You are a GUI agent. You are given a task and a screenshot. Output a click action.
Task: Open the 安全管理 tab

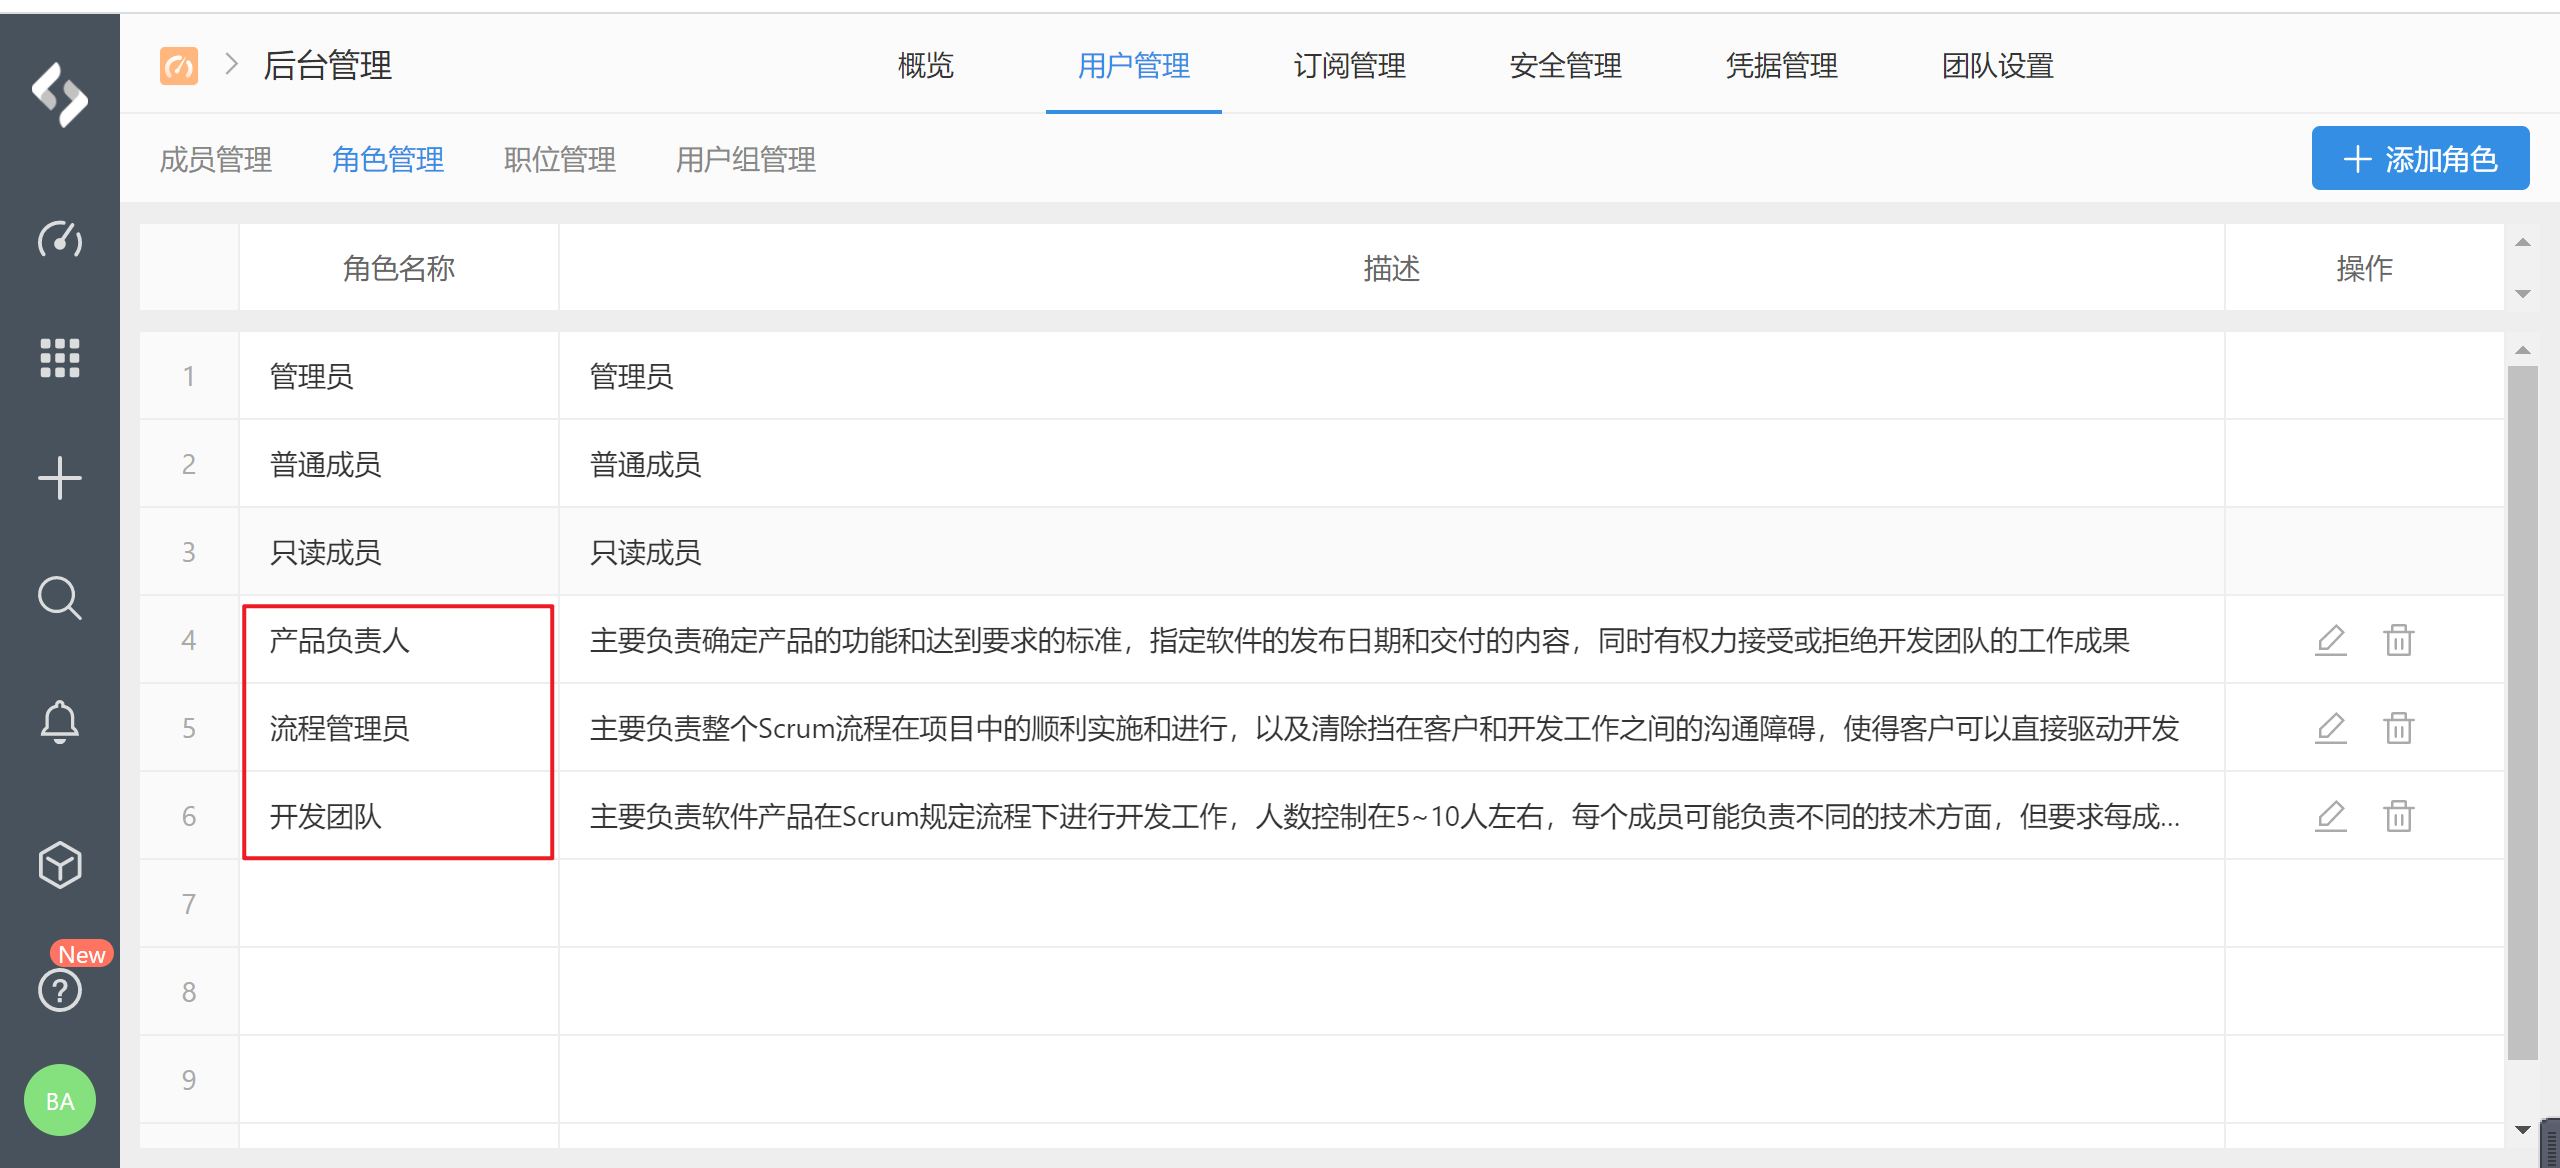point(1565,66)
